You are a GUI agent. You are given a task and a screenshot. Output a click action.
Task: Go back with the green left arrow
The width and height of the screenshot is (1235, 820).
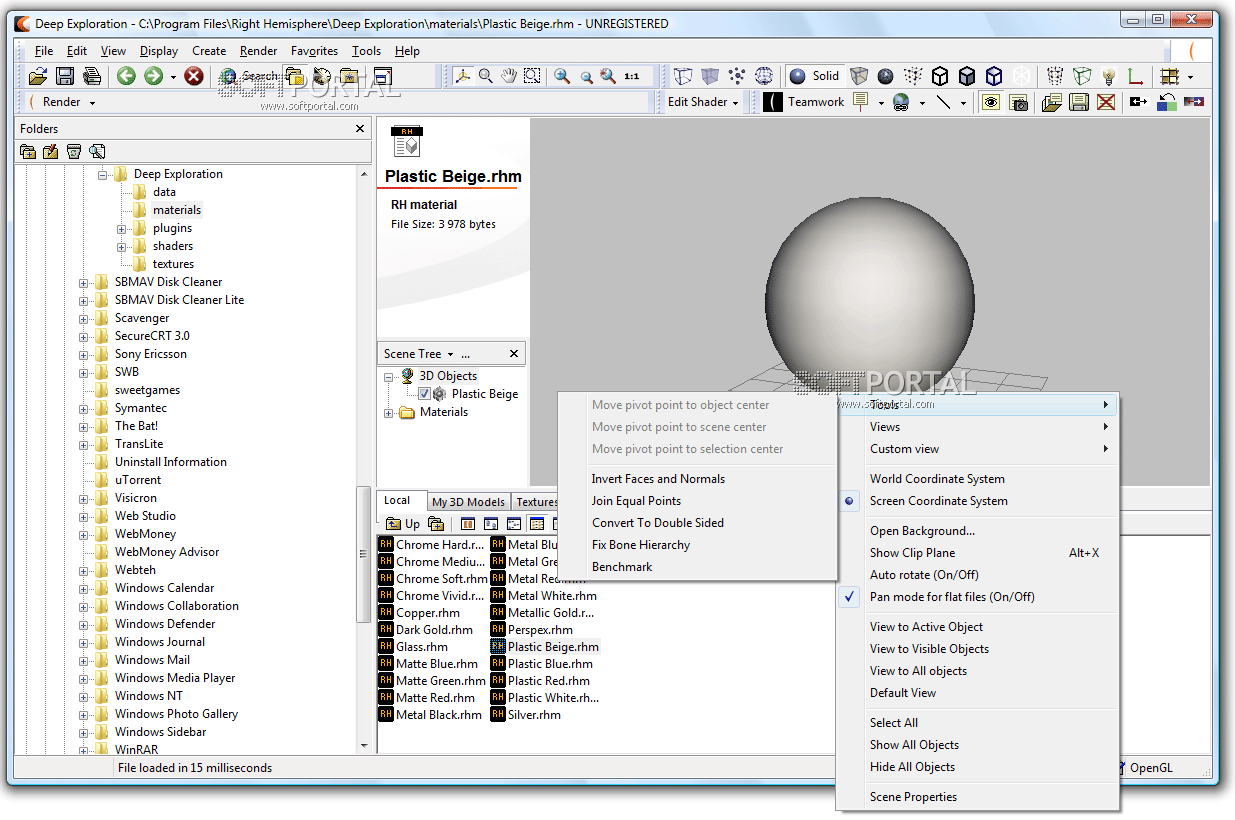(x=126, y=76)
